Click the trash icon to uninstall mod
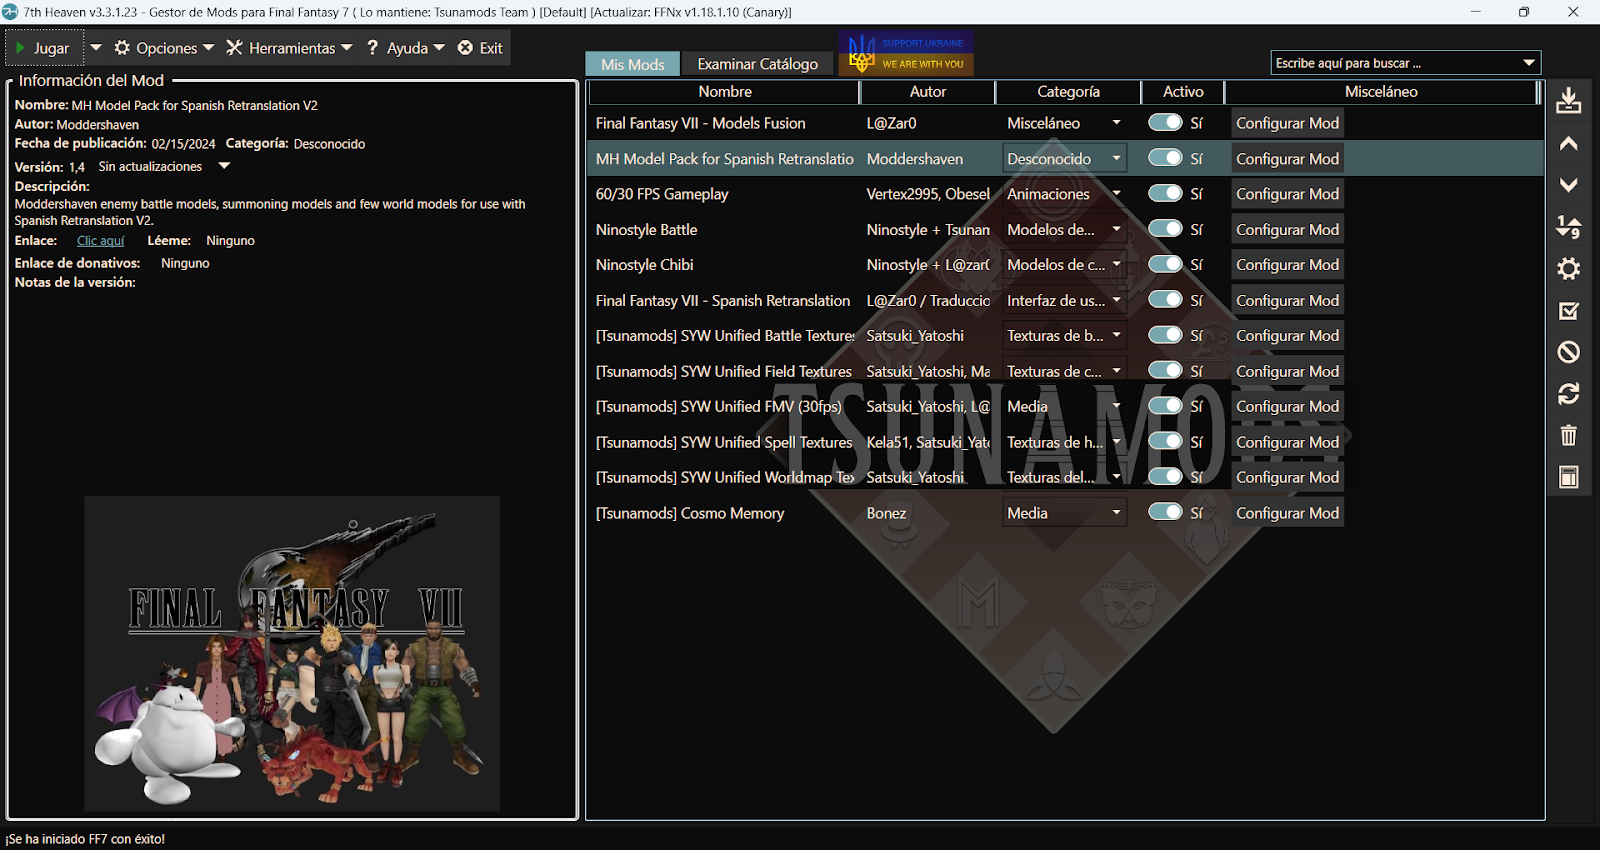Viewport: 1600px width, 850px height. point(1568,435)
